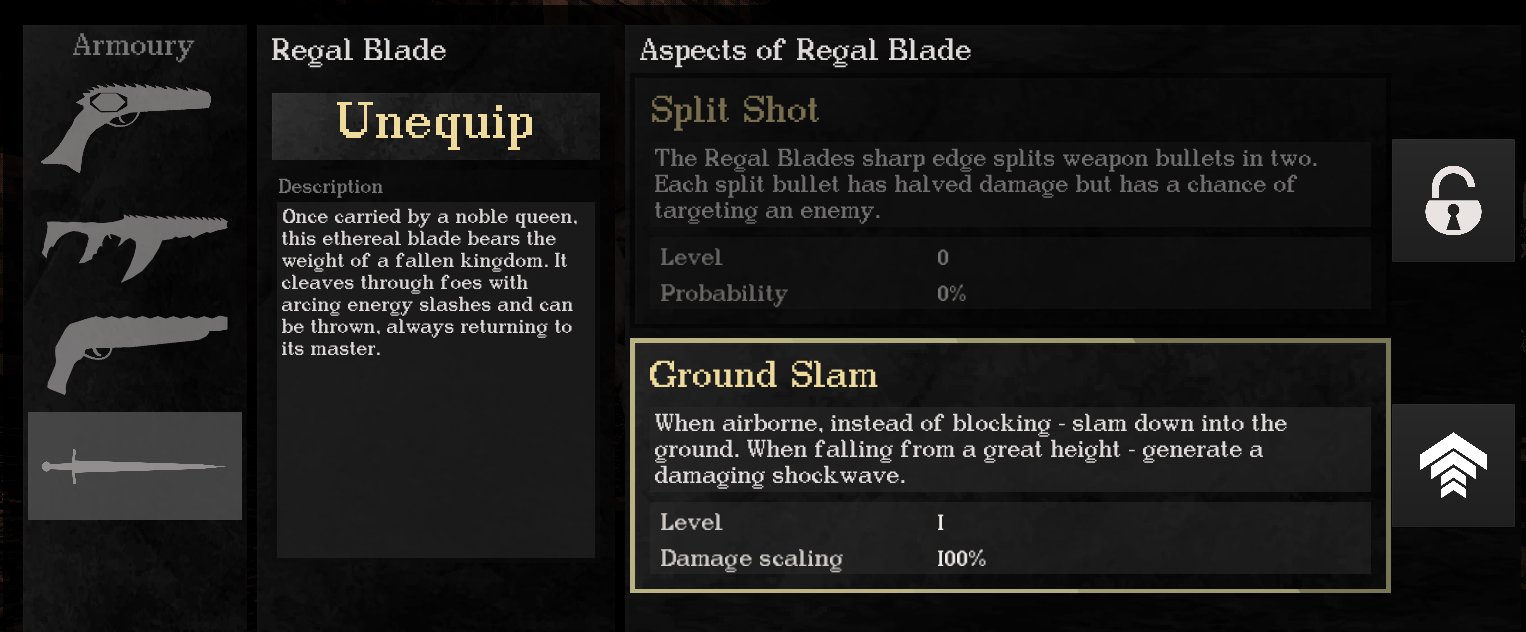Select the Regal Blade sword icon
The image size is (1526, 632).
coord(135,466)
